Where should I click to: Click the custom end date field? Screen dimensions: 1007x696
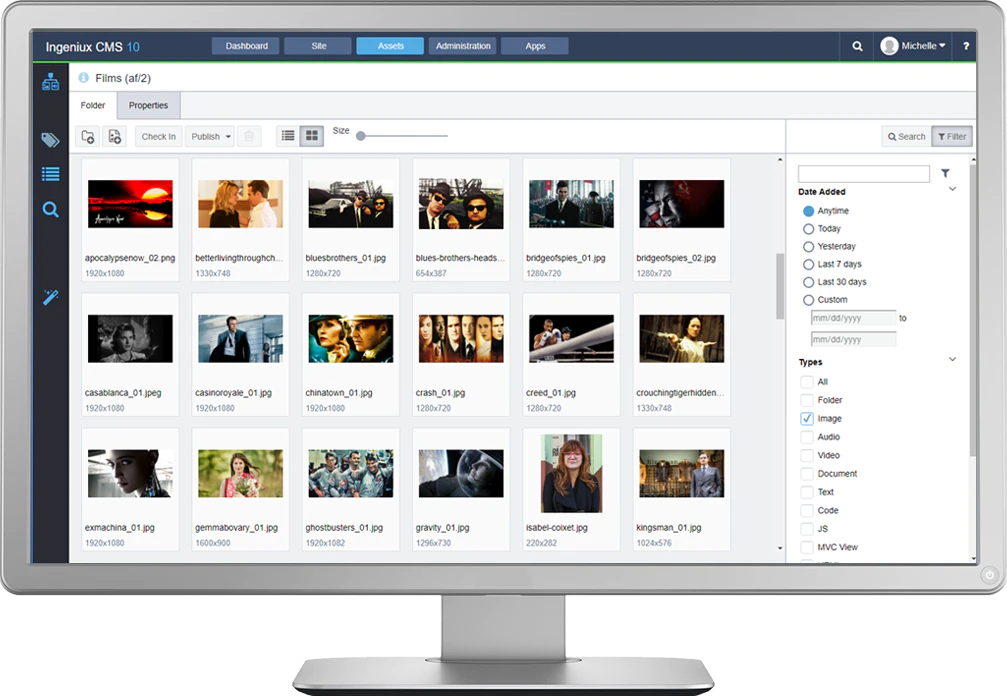coord(854,339)
